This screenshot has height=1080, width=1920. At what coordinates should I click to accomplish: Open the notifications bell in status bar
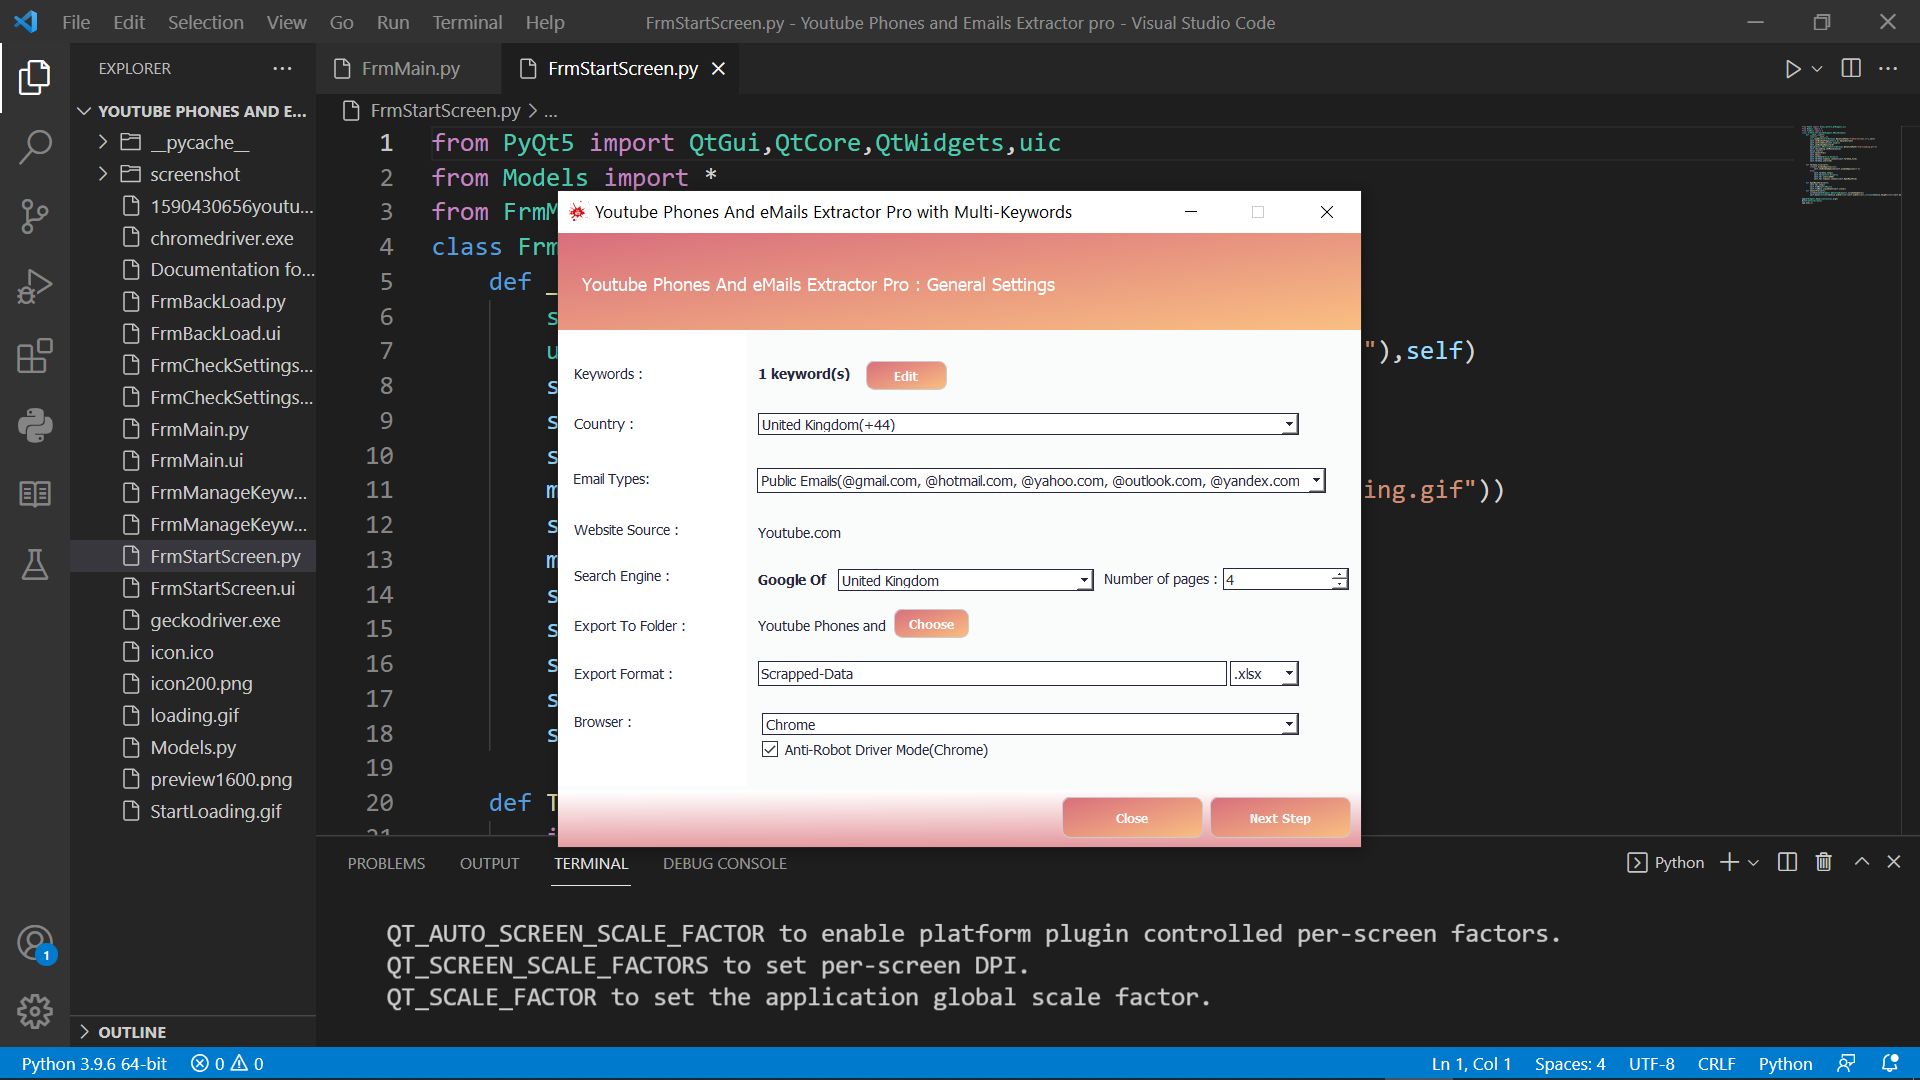pos(1890,1064)
